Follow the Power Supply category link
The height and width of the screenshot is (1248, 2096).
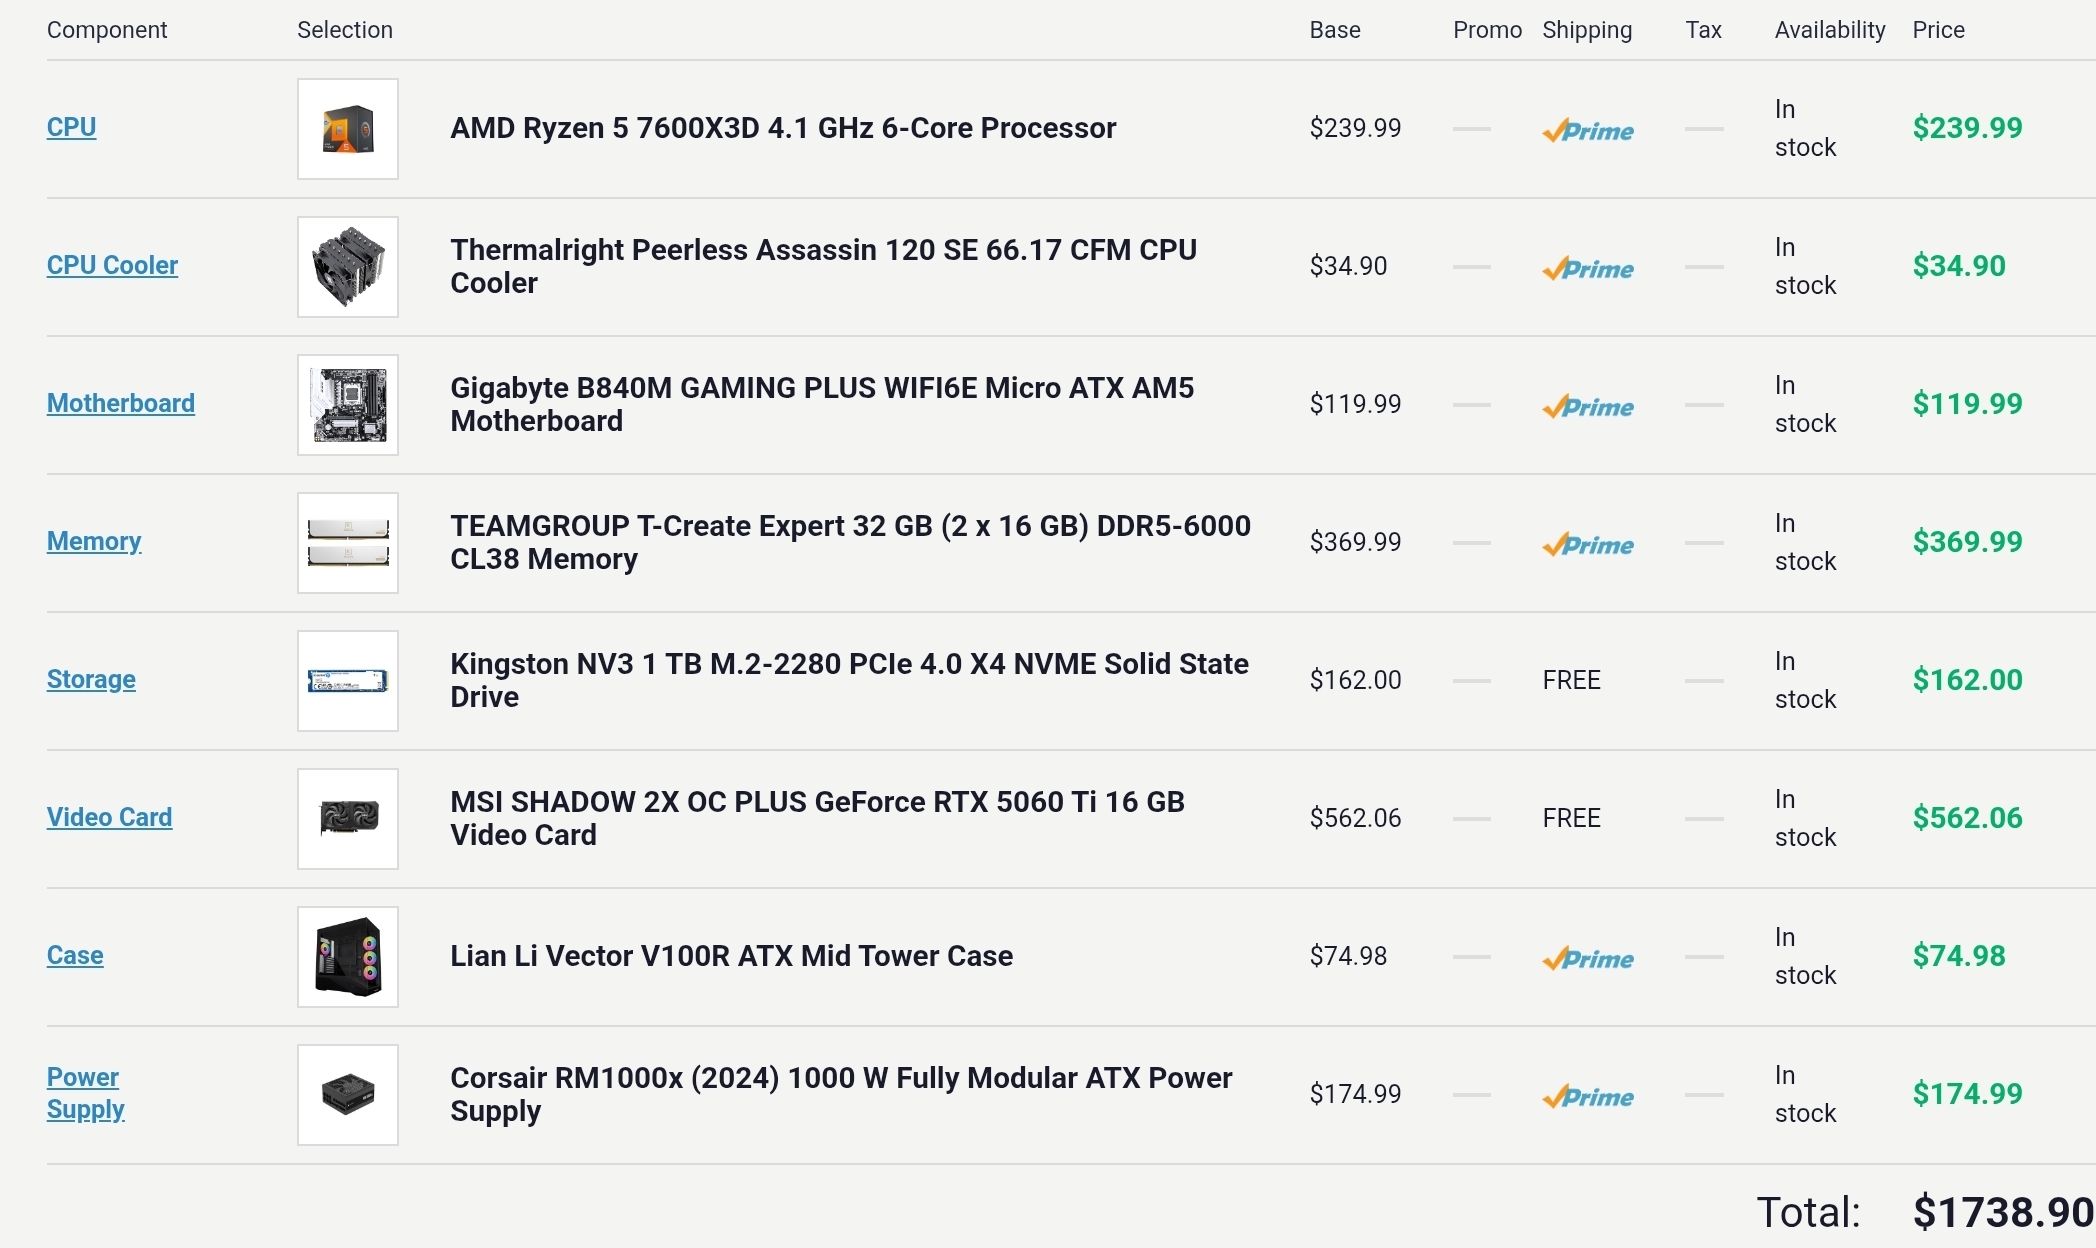85,1093
